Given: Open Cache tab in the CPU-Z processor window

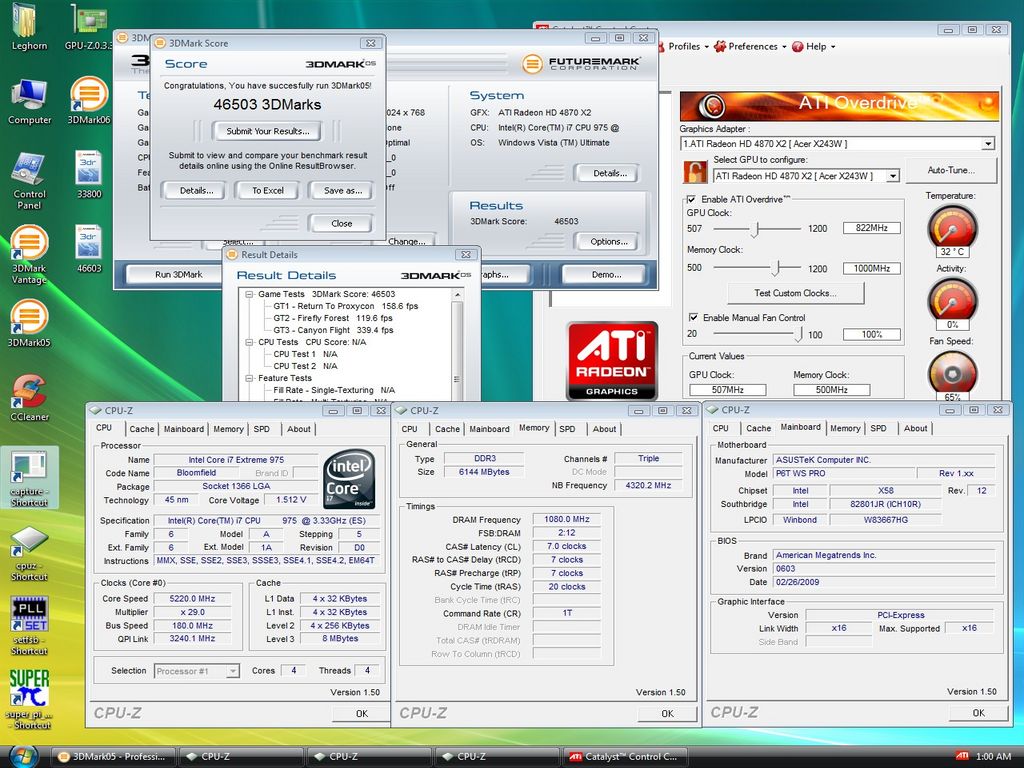Looking at the screenshot, I should [142, 429].
